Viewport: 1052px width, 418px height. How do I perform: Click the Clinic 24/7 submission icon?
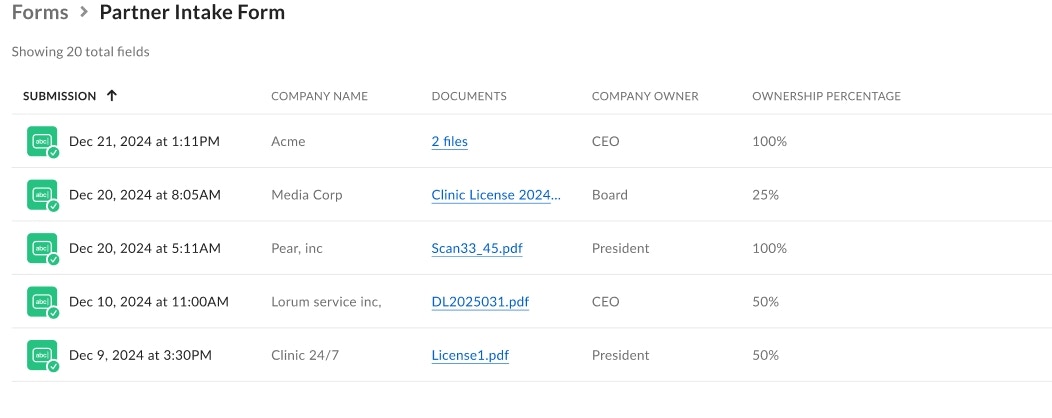click(x=42, y=356)
